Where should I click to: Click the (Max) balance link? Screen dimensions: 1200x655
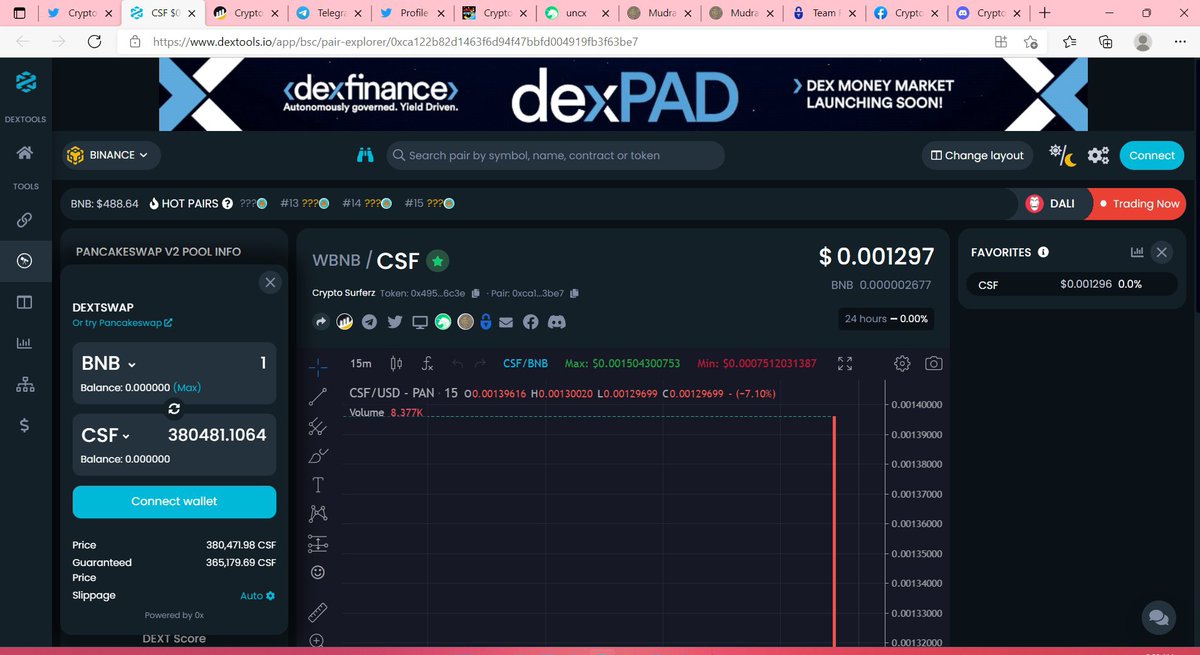point(187,387)
